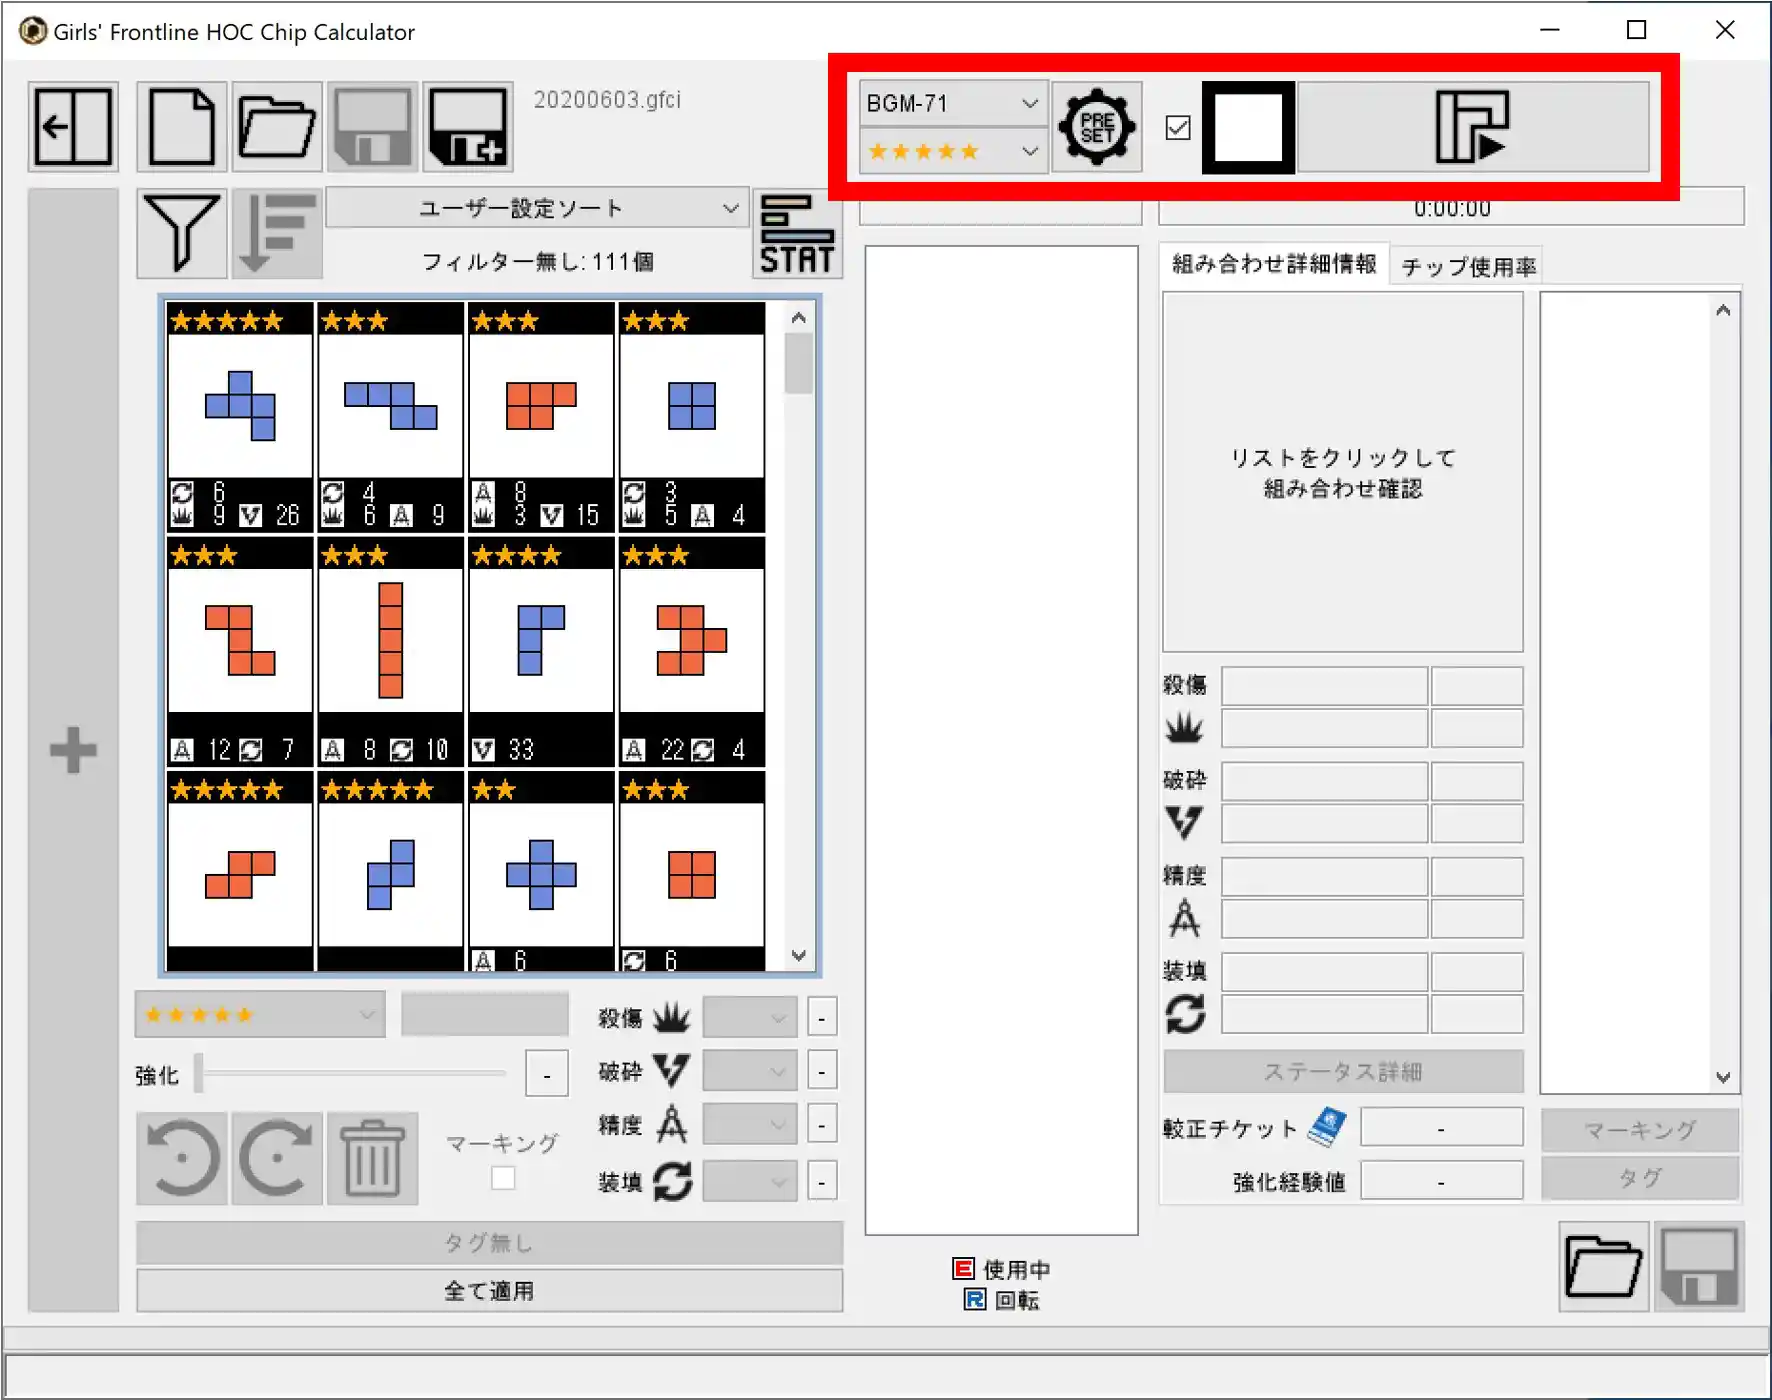Open the STAT statistics button

(797, 234)
